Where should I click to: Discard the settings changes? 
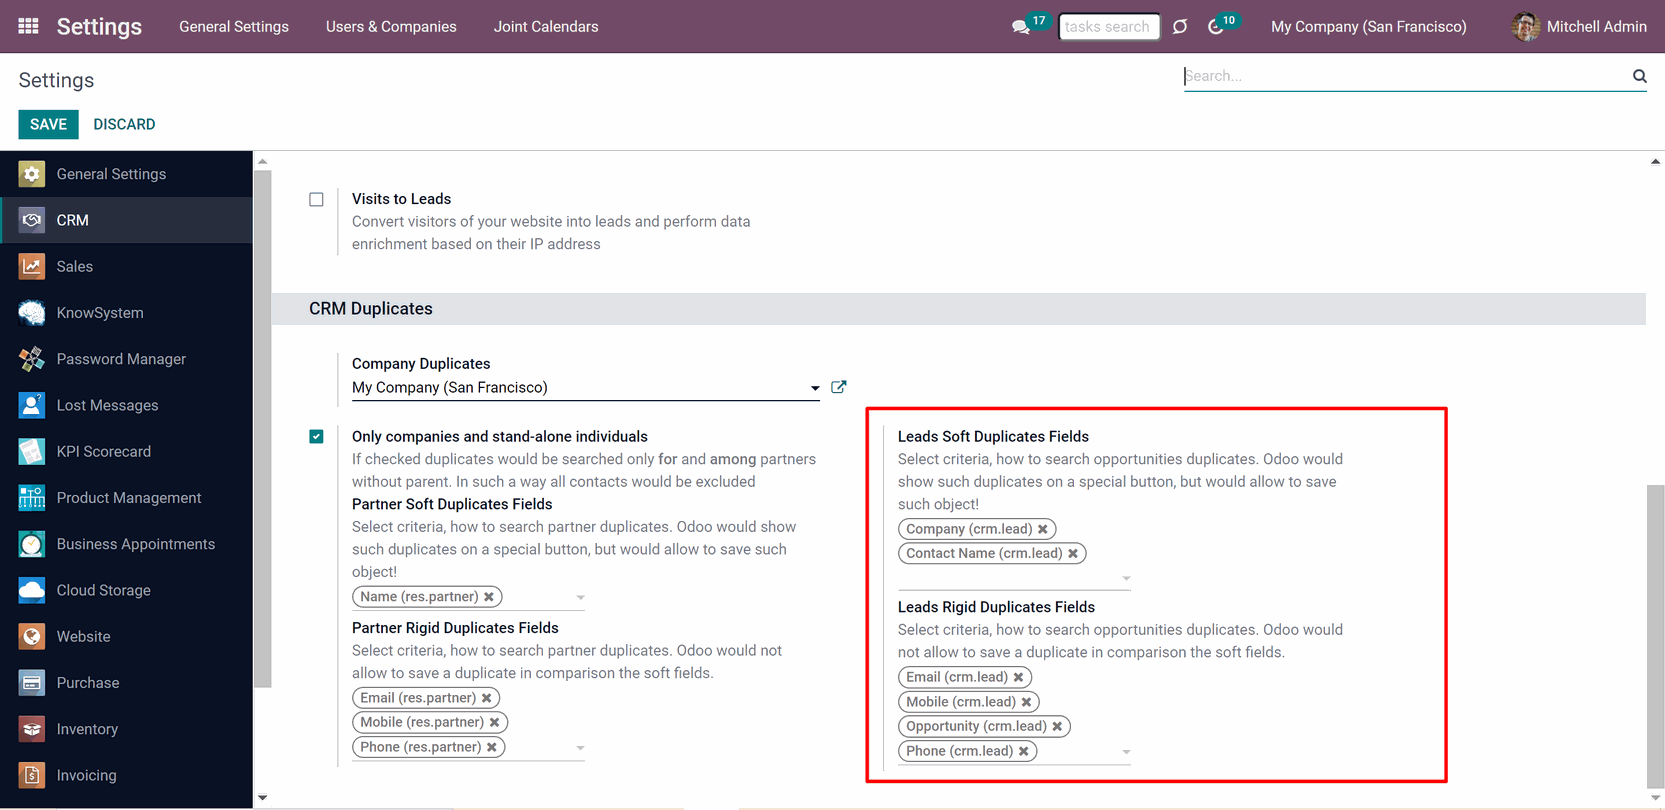coord(124,124)
